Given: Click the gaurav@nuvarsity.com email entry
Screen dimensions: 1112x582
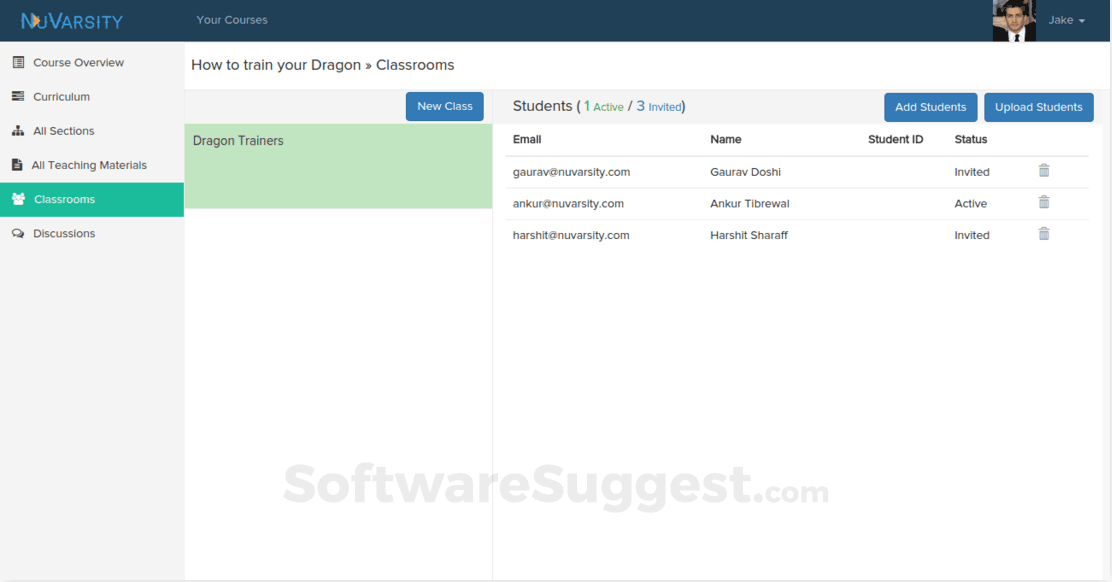Looking at the screenshot, I should pyautogui.click(x=572, y=172).
